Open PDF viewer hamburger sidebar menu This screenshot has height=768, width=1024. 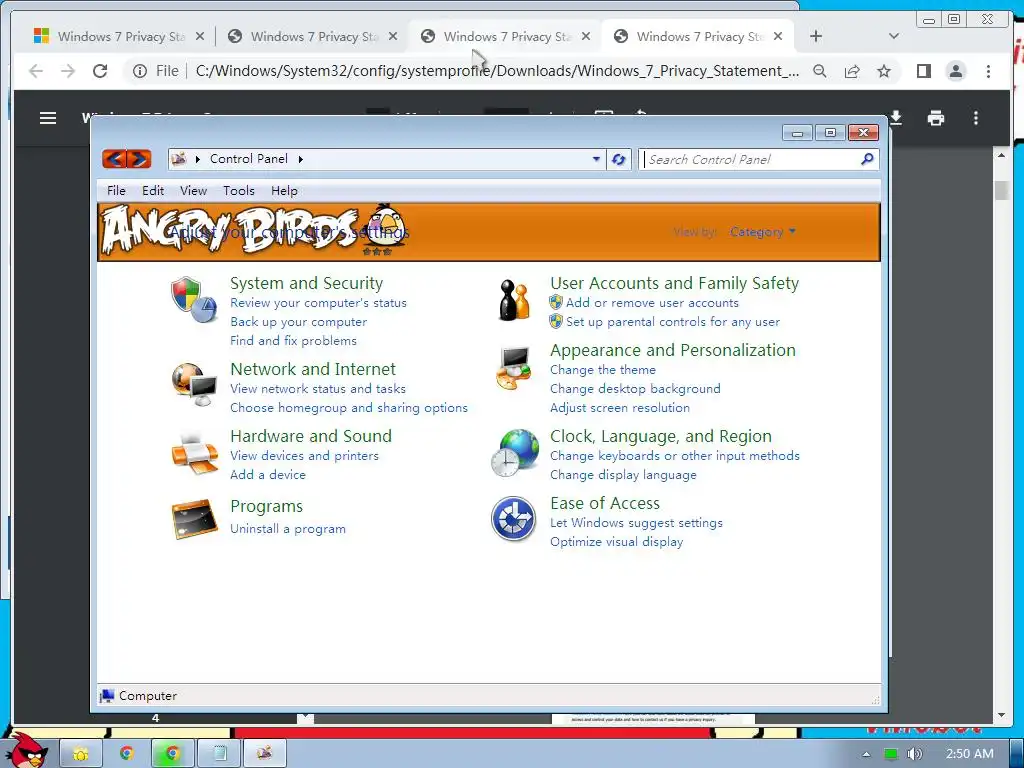(x=48, y=118)
